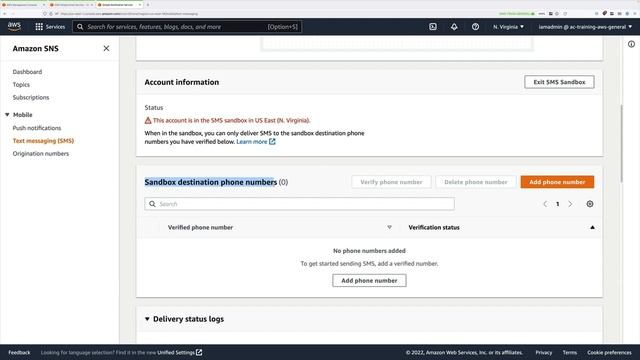Open a new browser tab with plus
The image size is (640, 360).
click(x=148, y=4)
